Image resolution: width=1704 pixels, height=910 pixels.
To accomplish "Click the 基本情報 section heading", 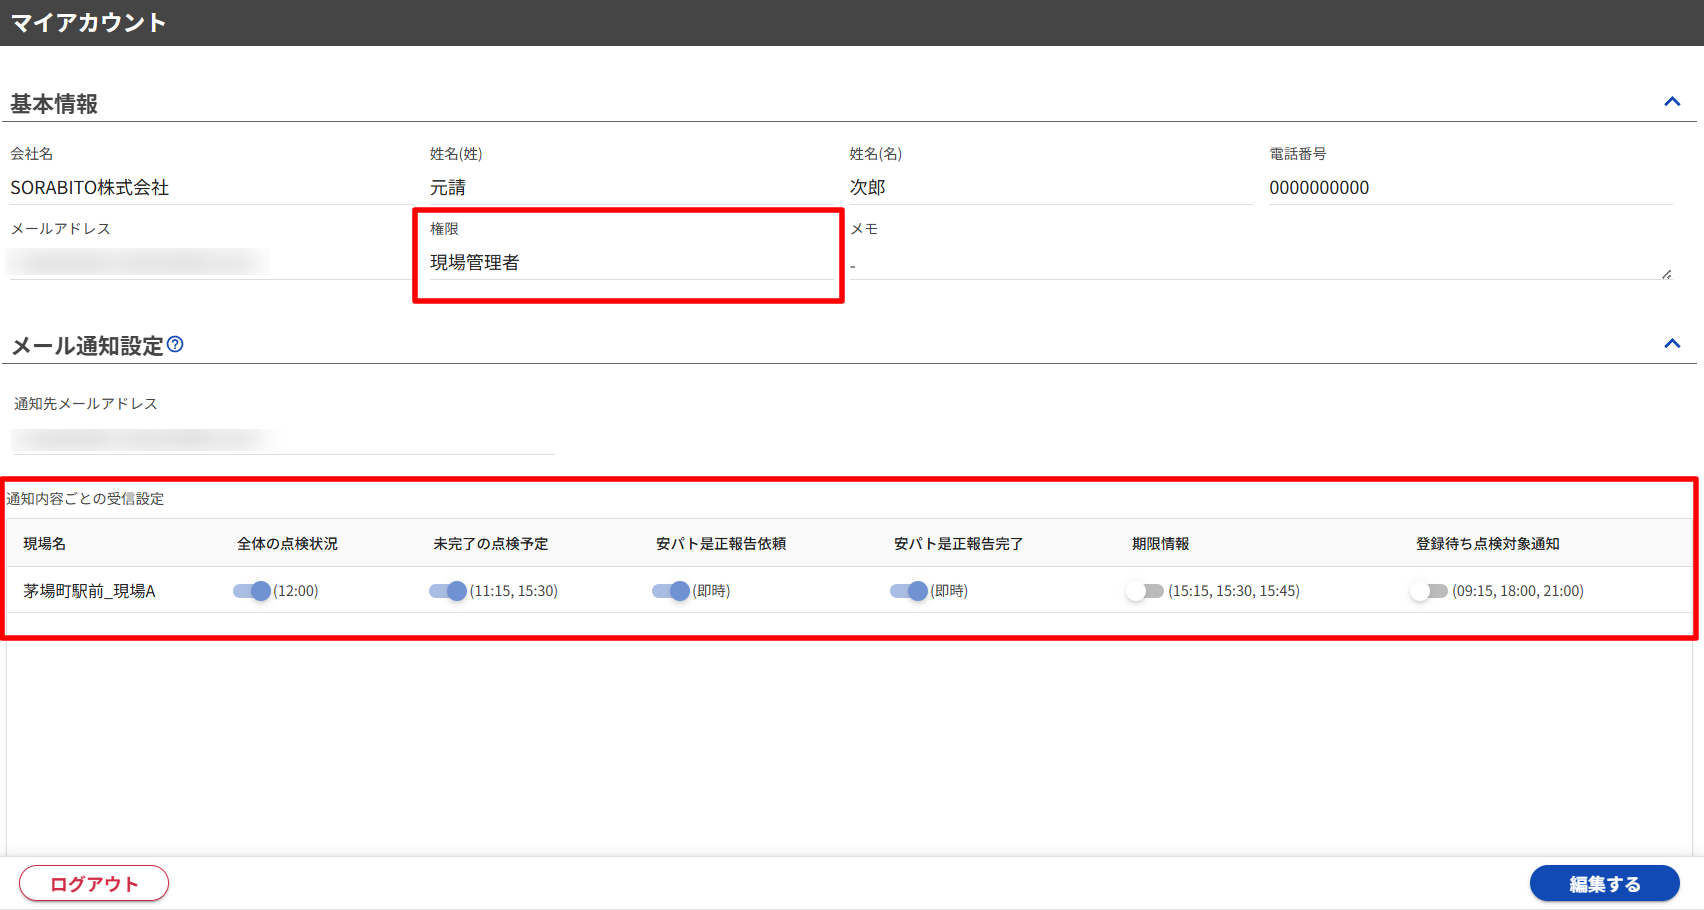I will [54, 104].
